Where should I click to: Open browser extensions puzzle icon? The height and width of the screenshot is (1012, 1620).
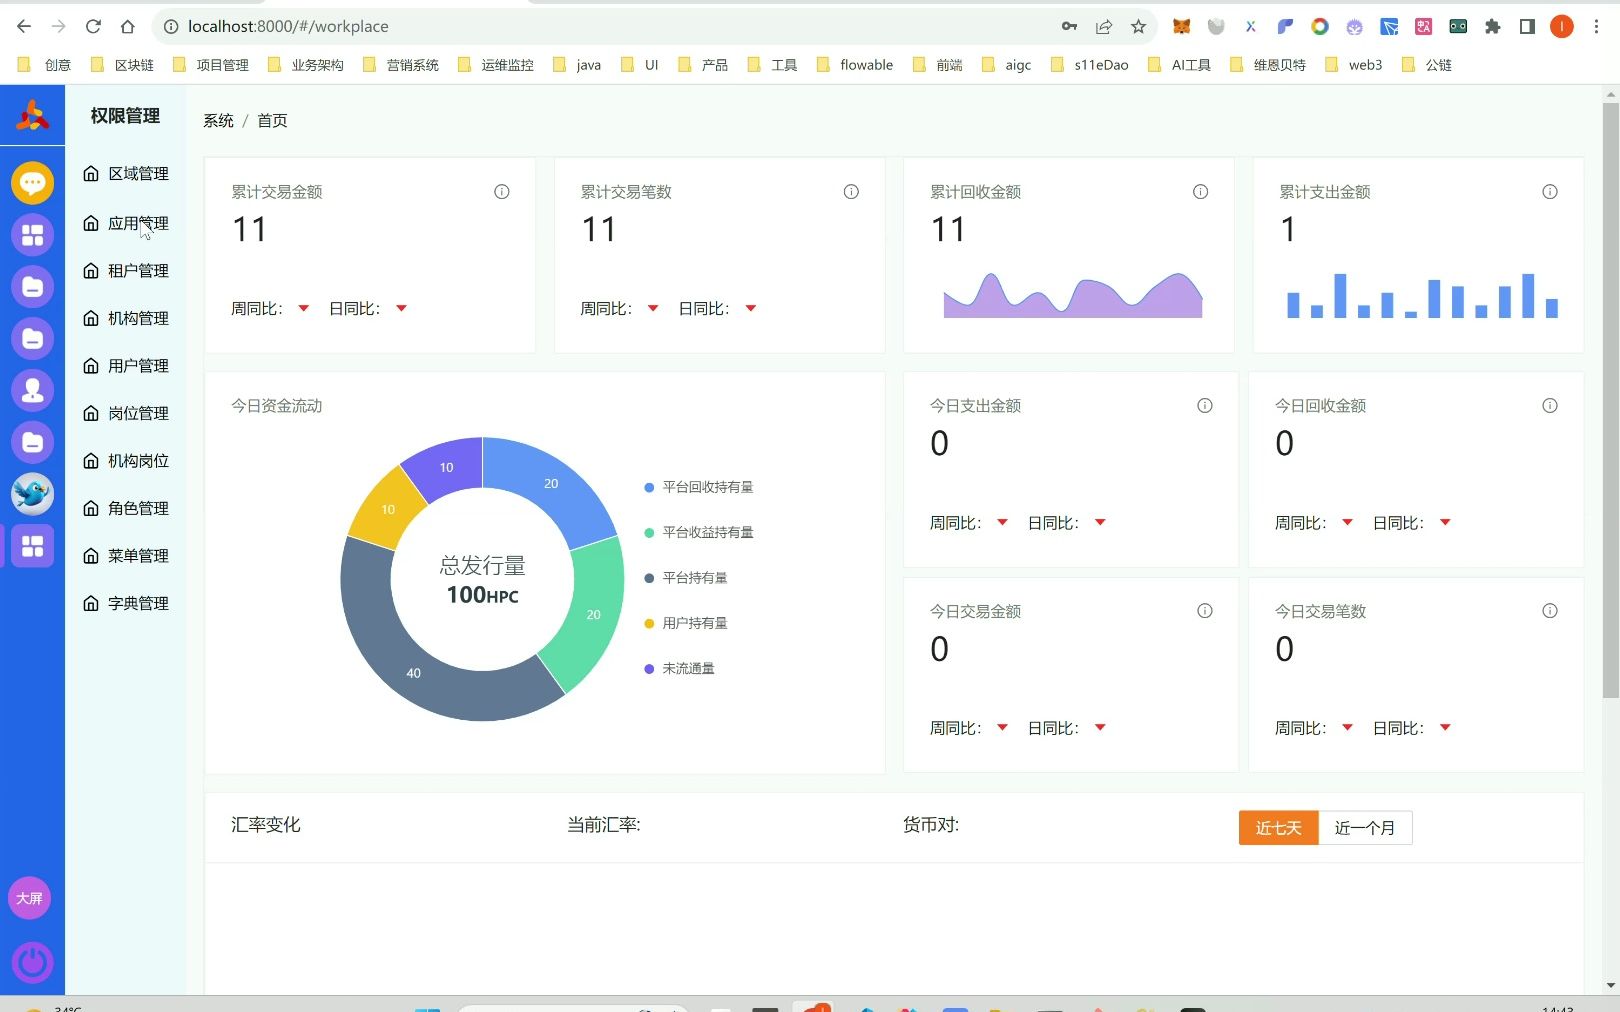pos(1492,27)
